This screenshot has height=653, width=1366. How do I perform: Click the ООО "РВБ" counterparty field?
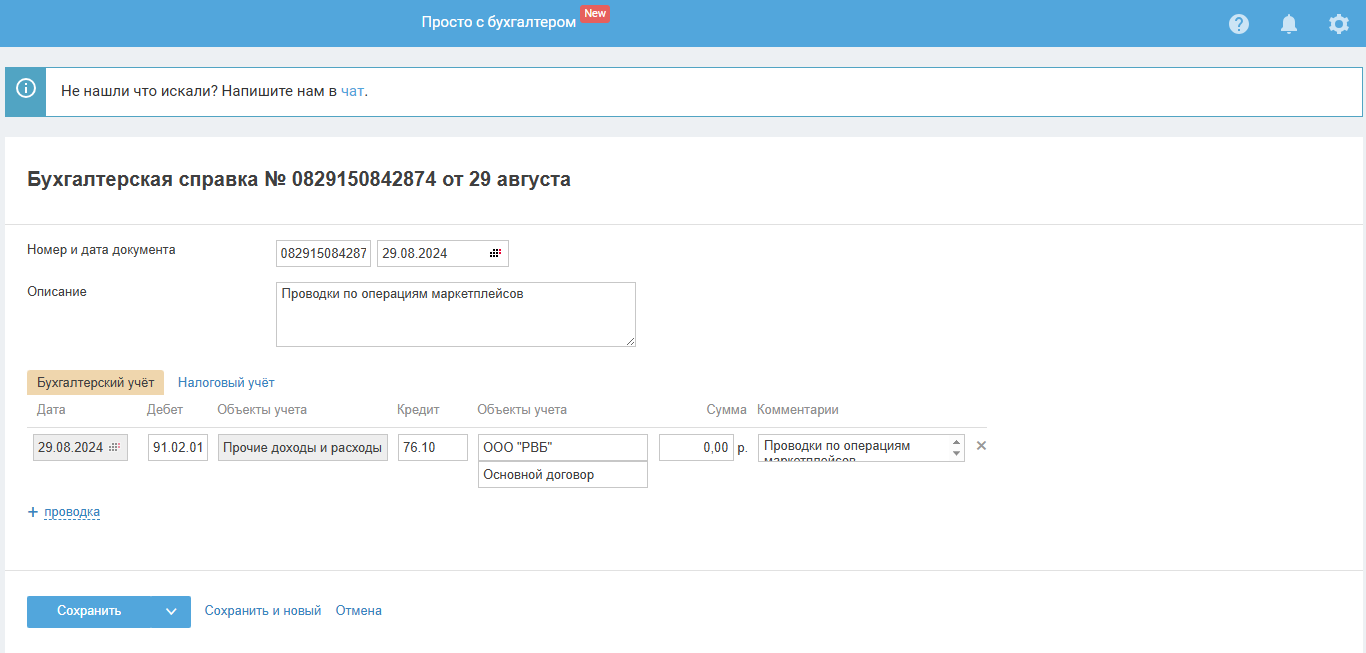point(563,448)
